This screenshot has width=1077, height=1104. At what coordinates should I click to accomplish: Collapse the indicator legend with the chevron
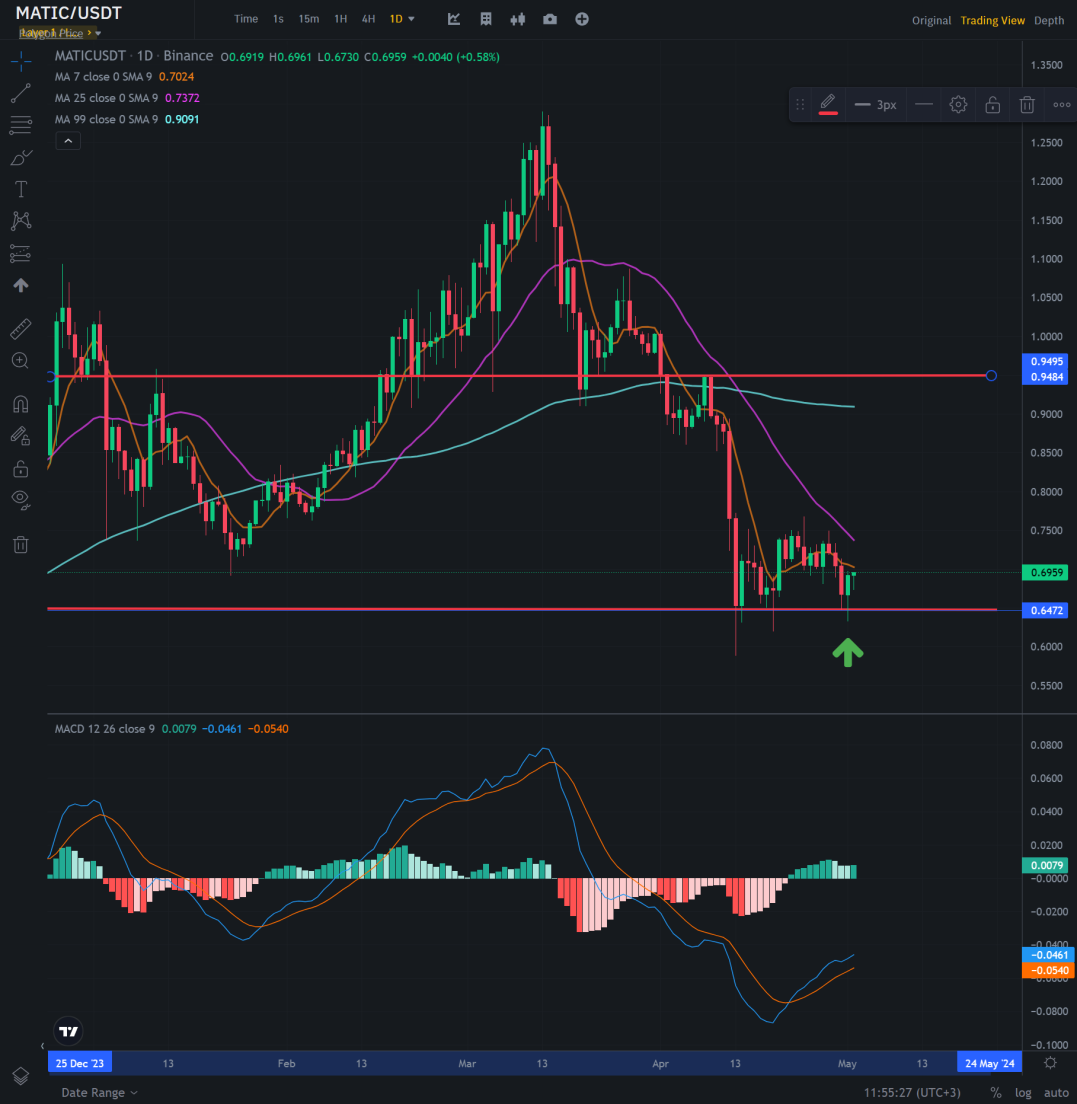67,140
